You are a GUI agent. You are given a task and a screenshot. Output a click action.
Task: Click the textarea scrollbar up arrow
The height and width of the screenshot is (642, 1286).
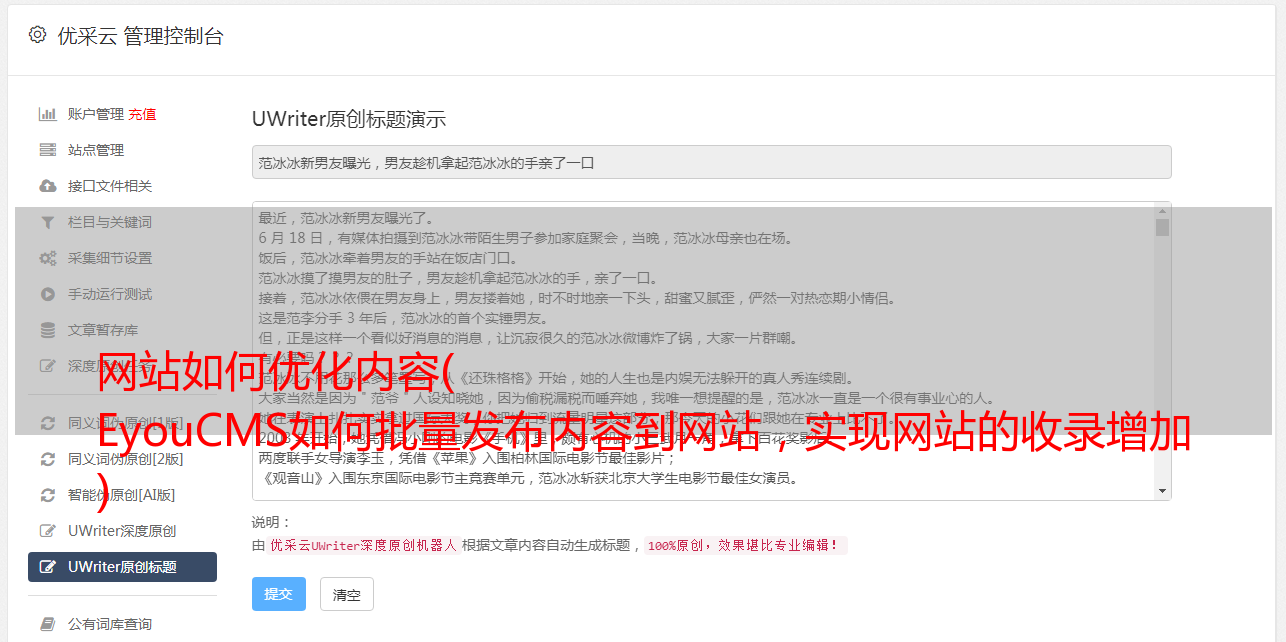pos(1162,210)
